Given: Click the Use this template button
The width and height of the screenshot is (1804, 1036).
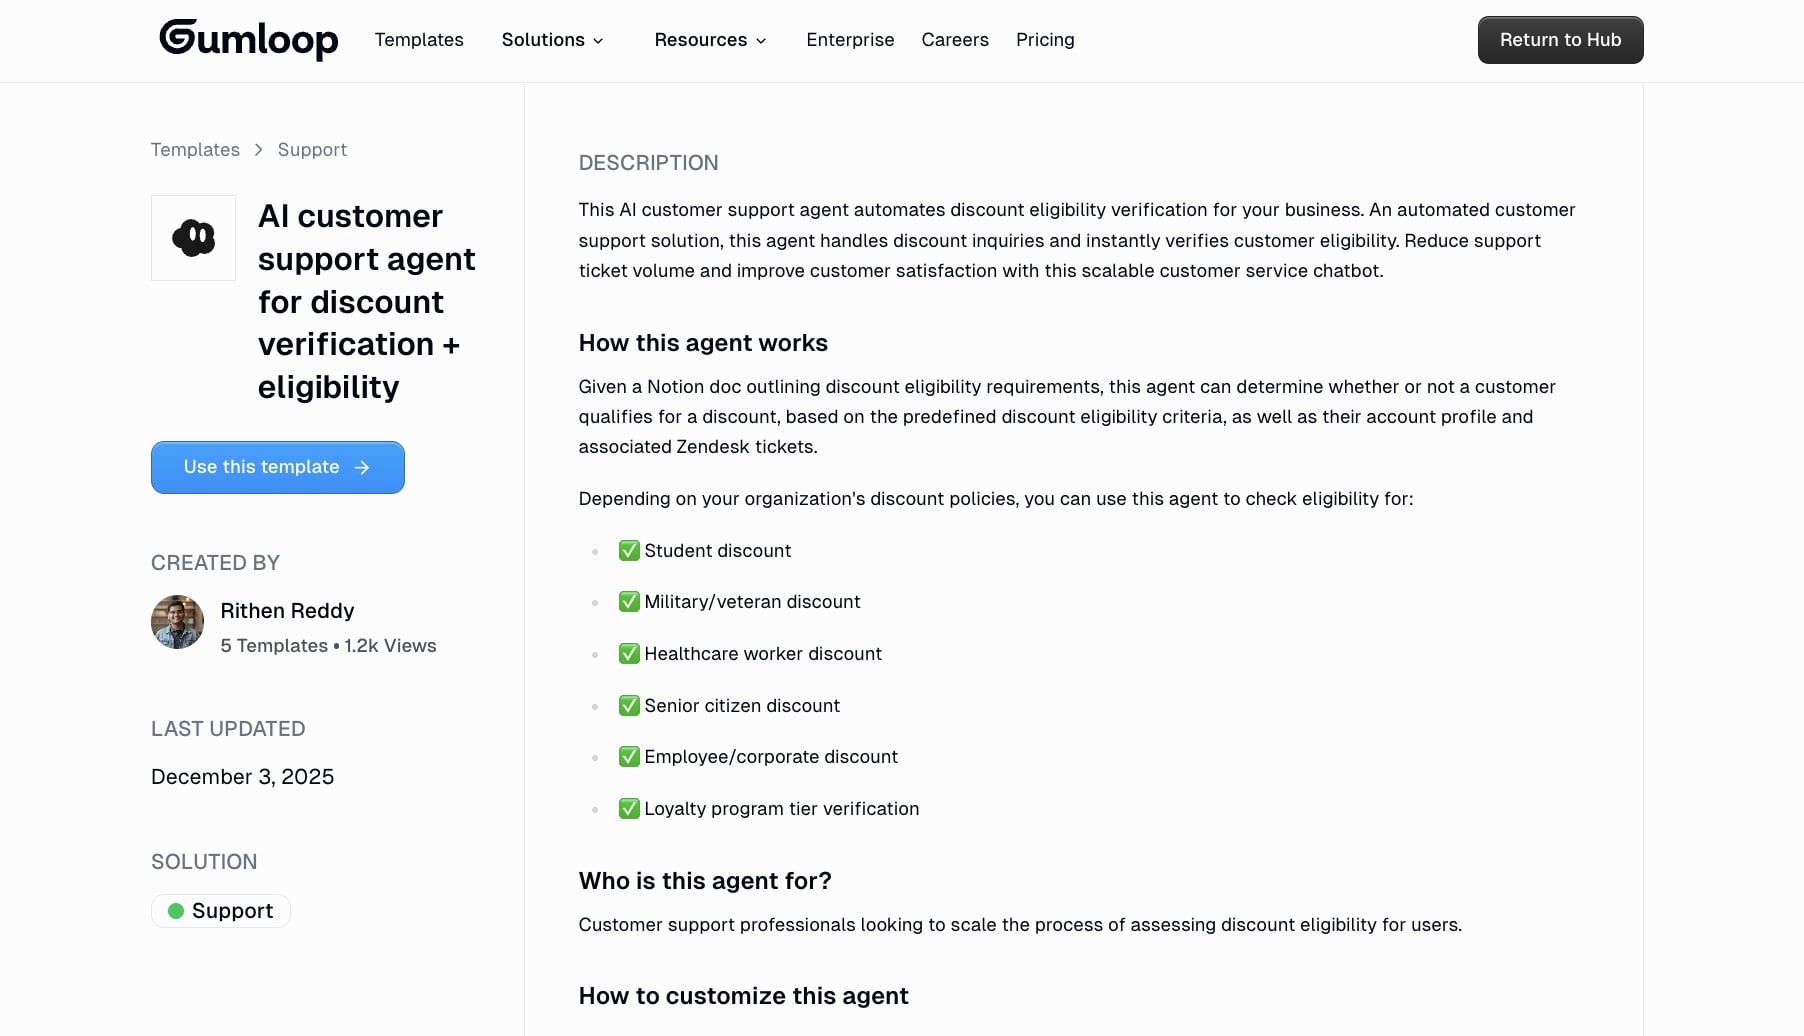Looking at the screenshot, I should tap(277, 467).
